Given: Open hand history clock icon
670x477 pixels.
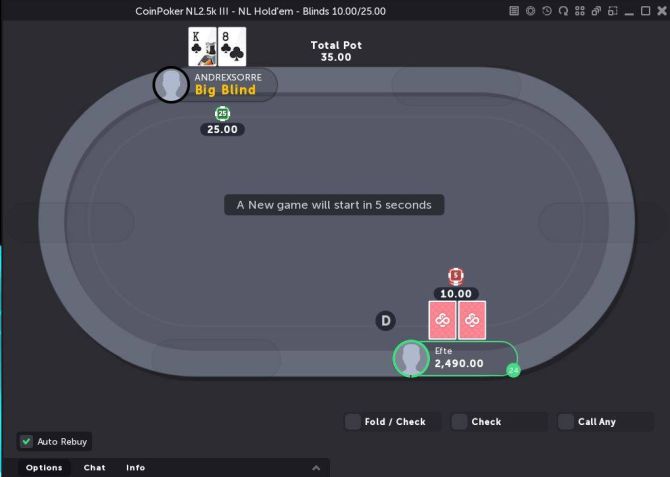Looking at the screenshot, I should tap(547, 11).
